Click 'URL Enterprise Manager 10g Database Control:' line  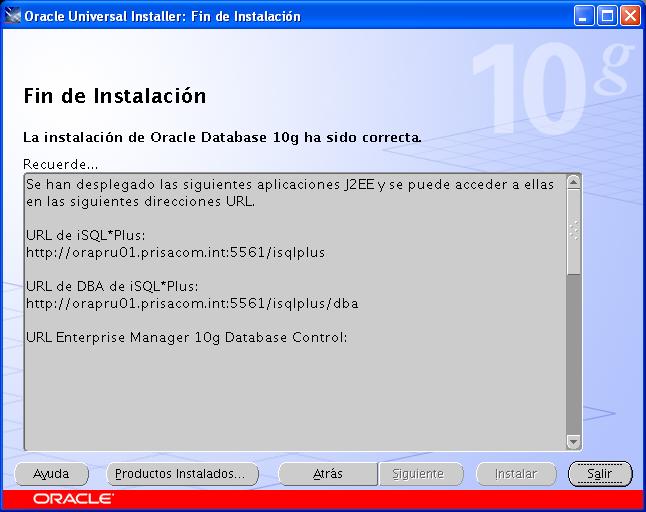(187, 337)
